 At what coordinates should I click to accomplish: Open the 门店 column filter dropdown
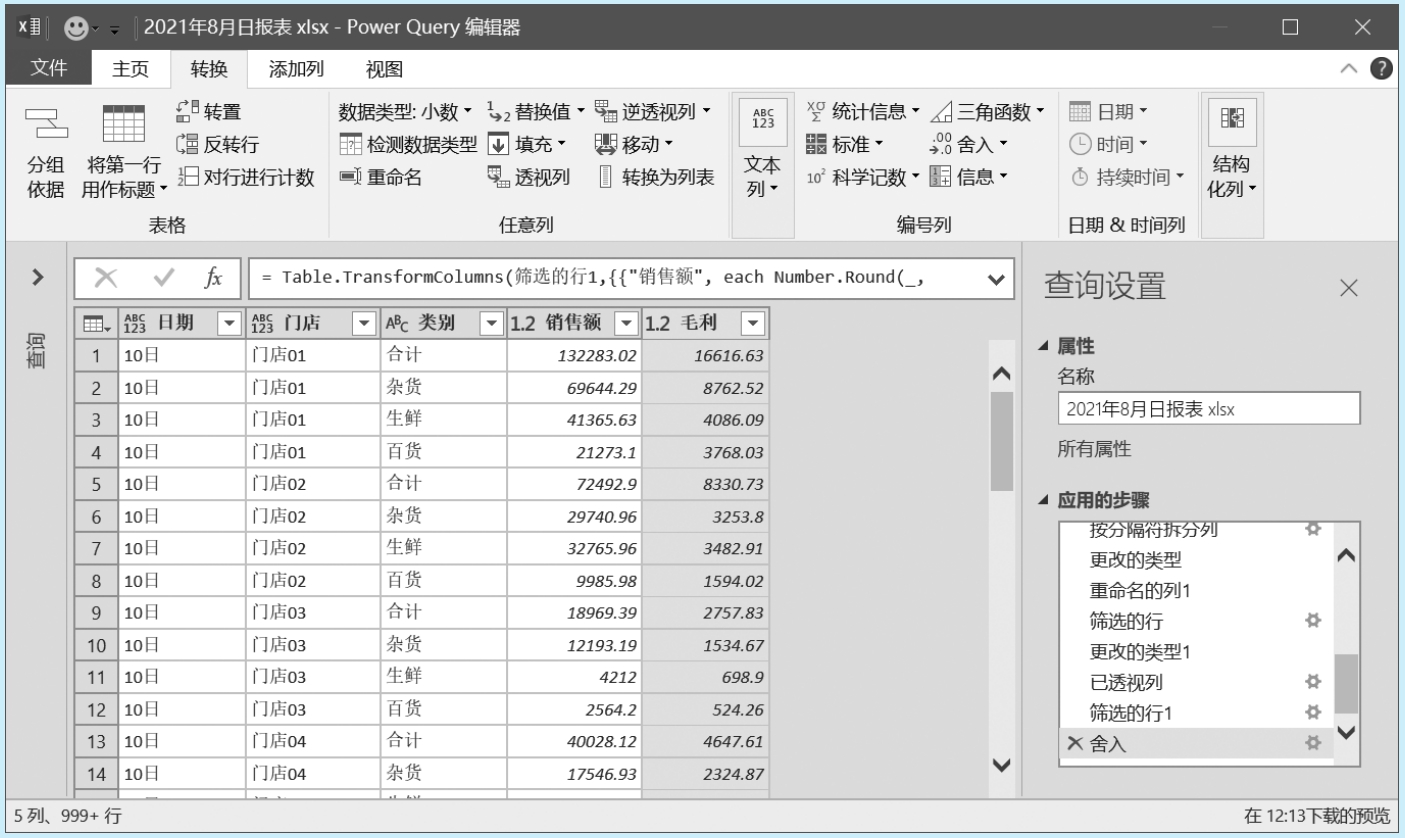363,323
